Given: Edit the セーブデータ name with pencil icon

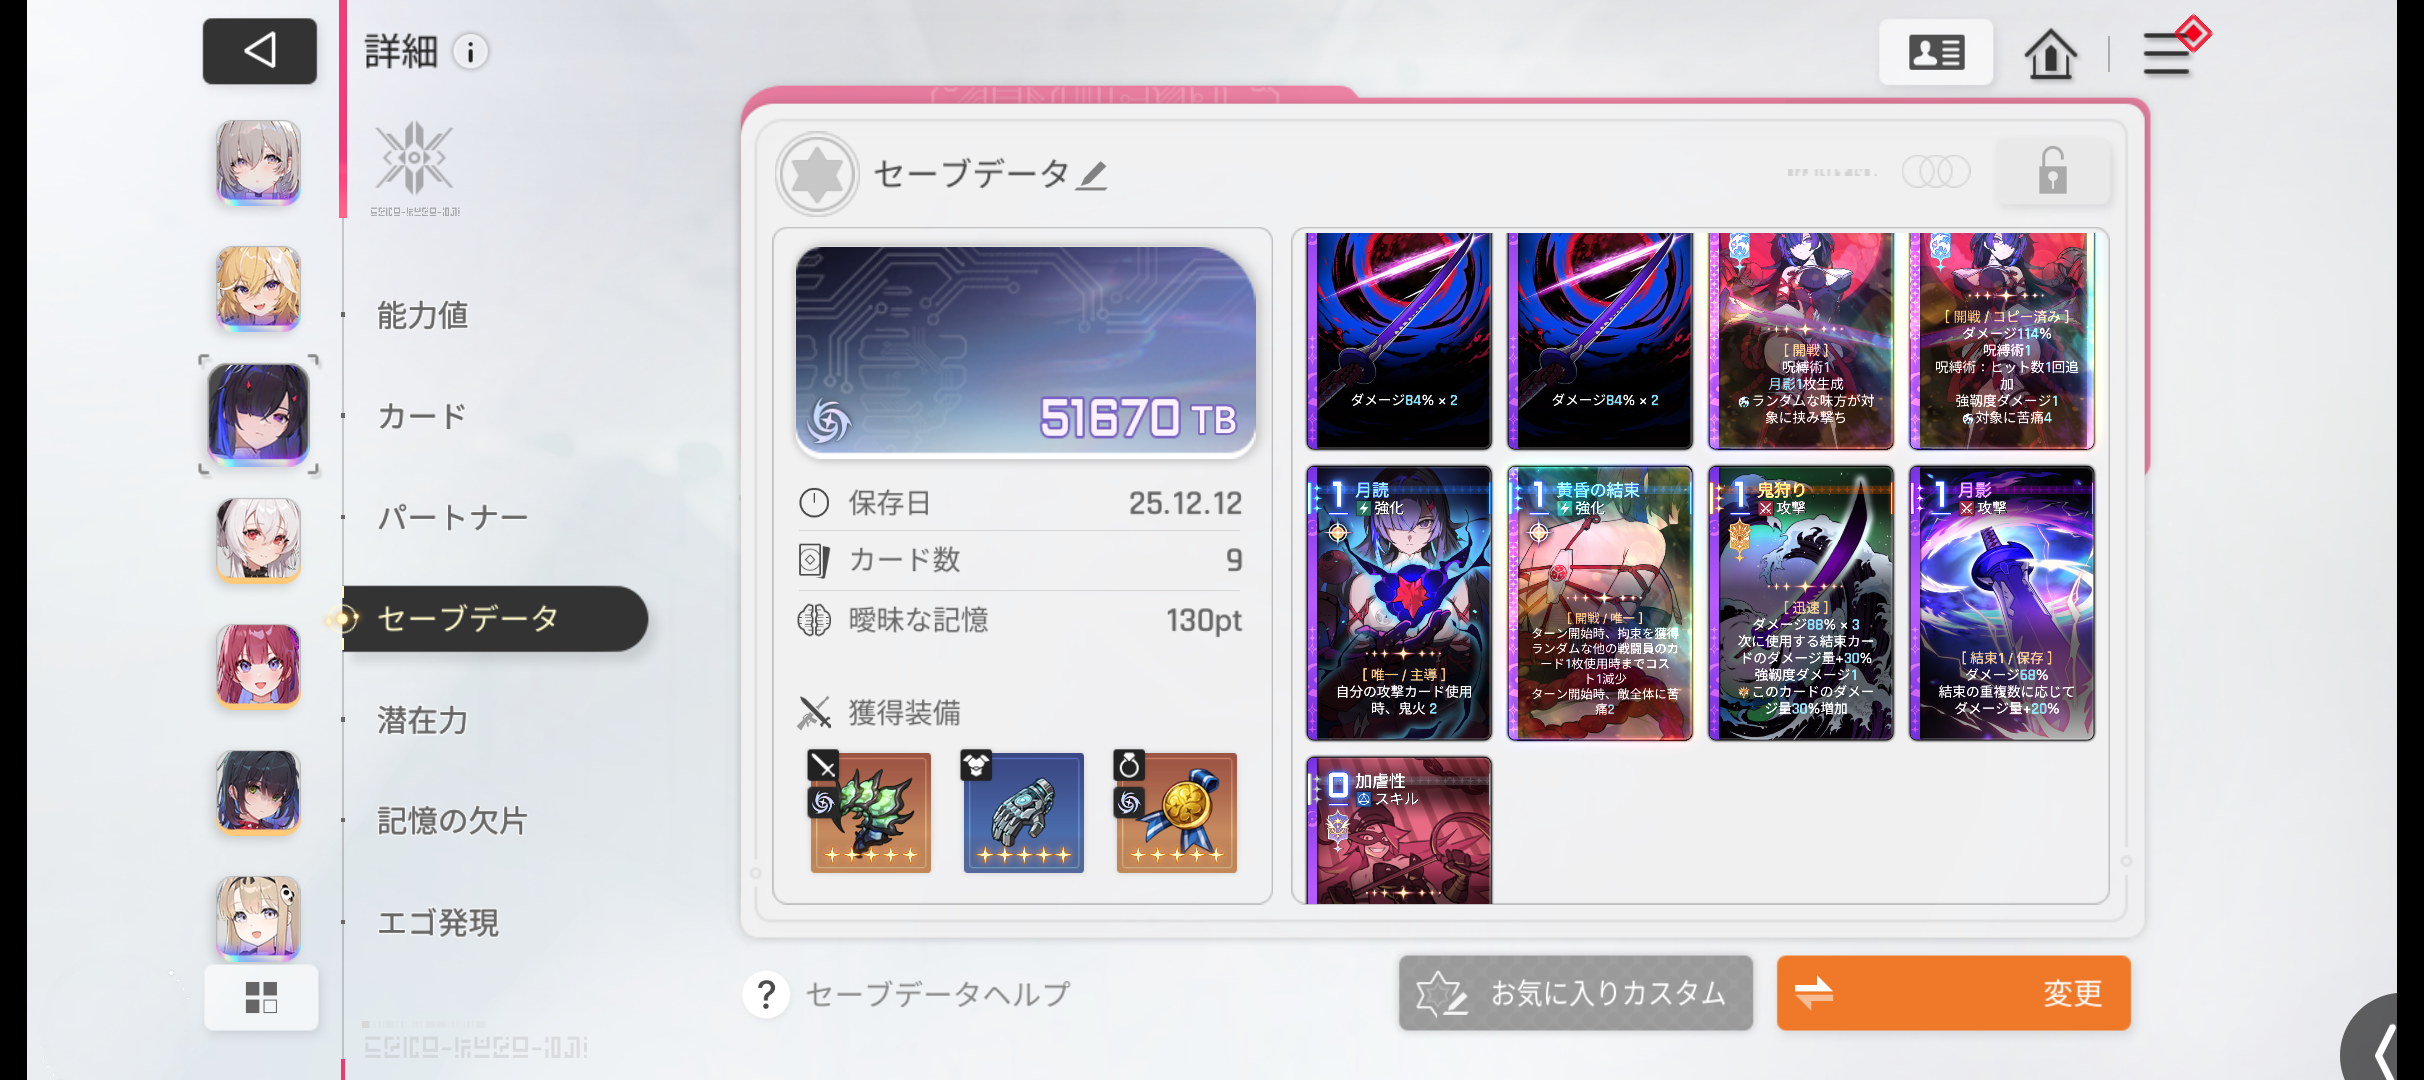Looking at the screenshot, I should click(x=1093, y=175).
